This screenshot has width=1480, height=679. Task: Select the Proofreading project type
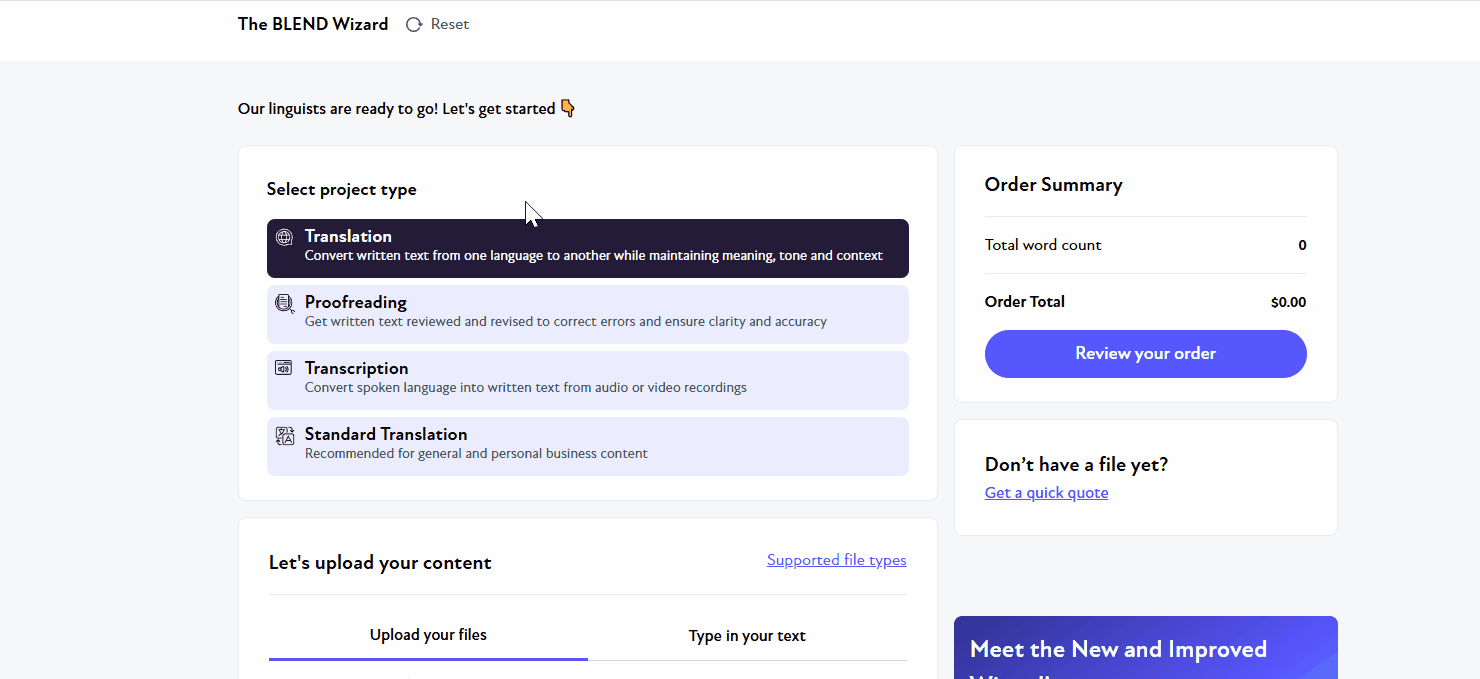(x=588, y=314)
